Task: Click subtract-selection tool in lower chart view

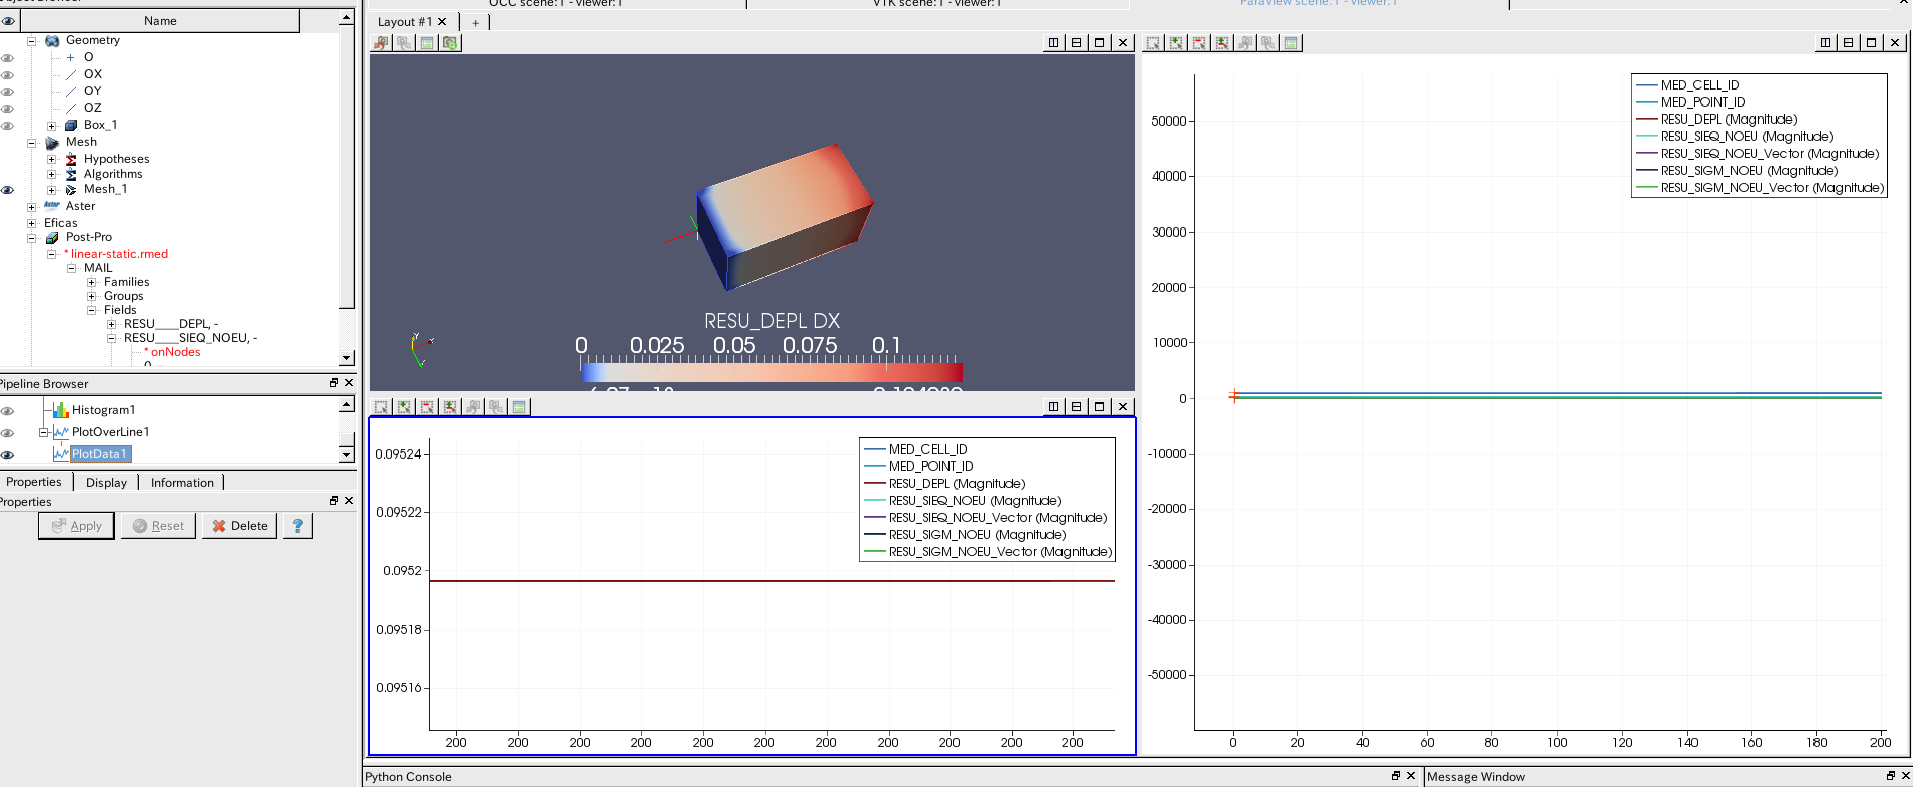Action: (427, 407)
